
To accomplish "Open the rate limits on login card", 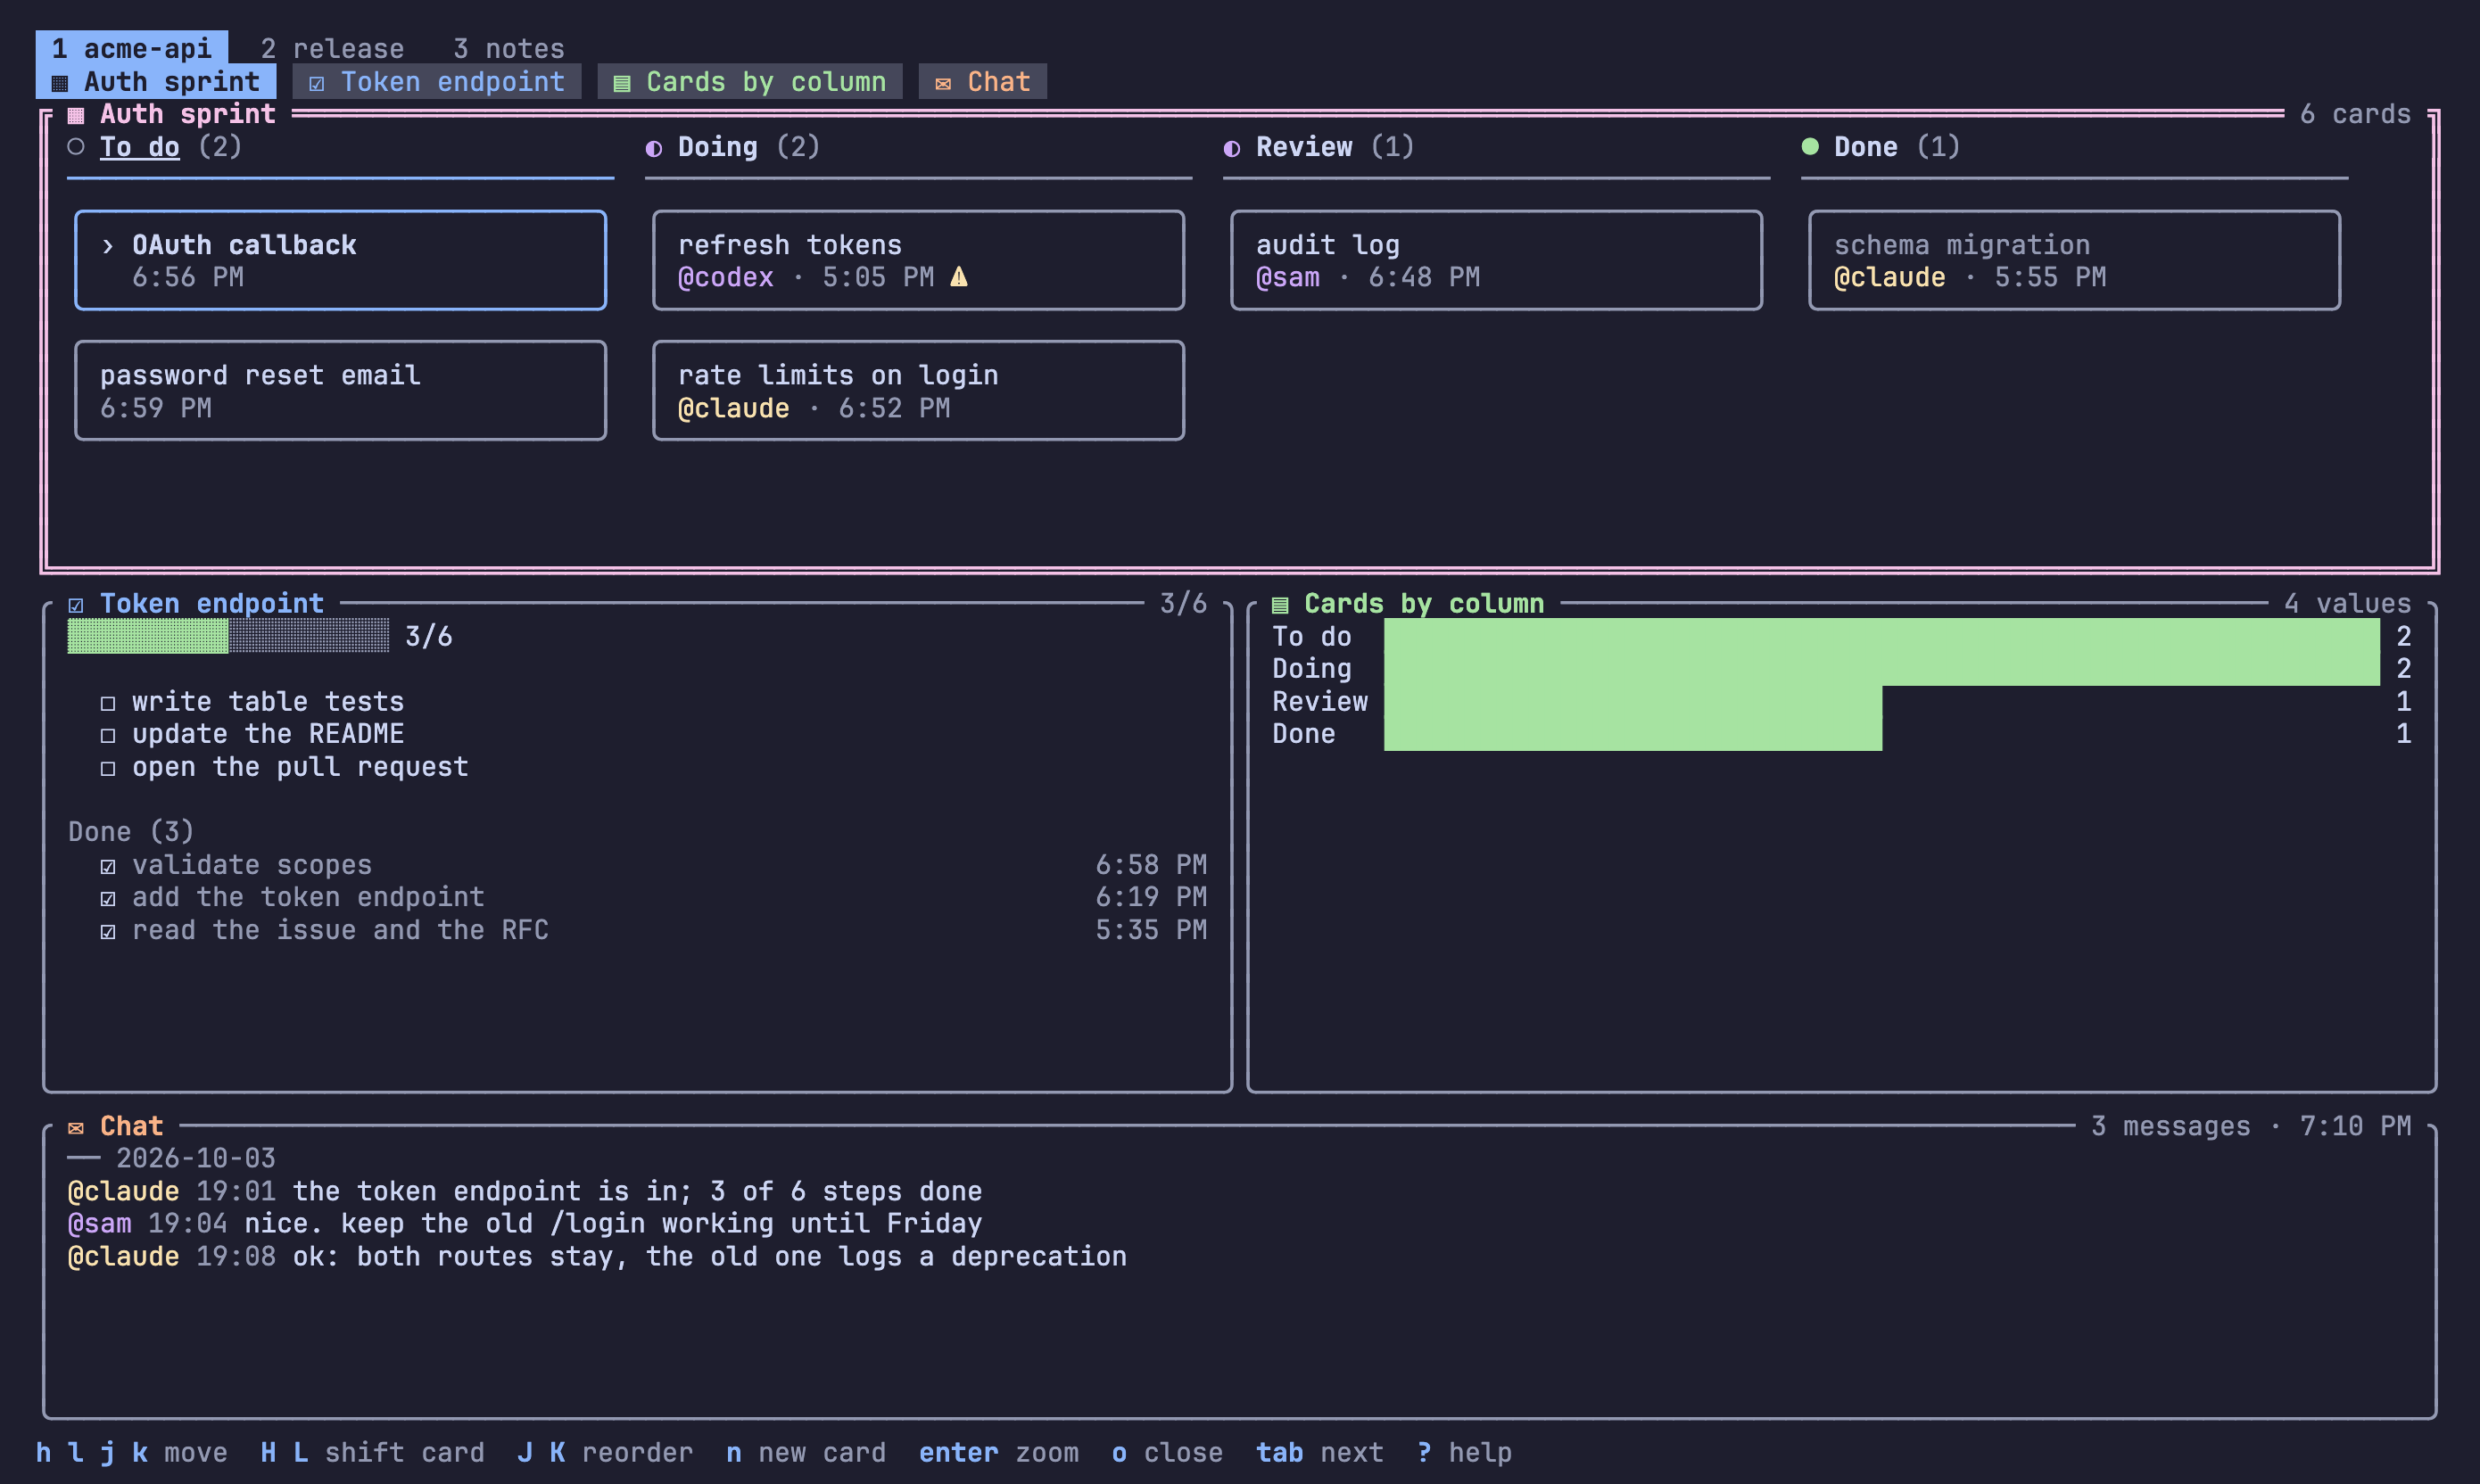I will 919,391.
